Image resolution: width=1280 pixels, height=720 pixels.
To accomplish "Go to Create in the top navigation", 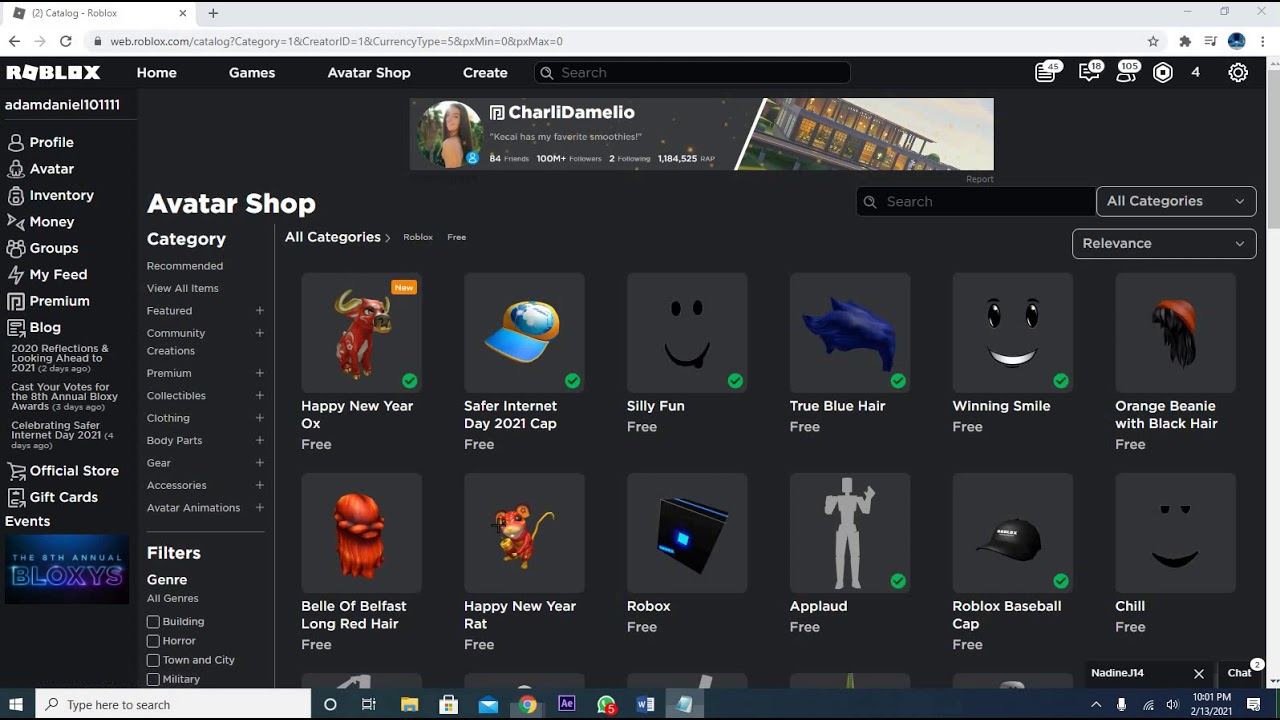I will (485, 73).
